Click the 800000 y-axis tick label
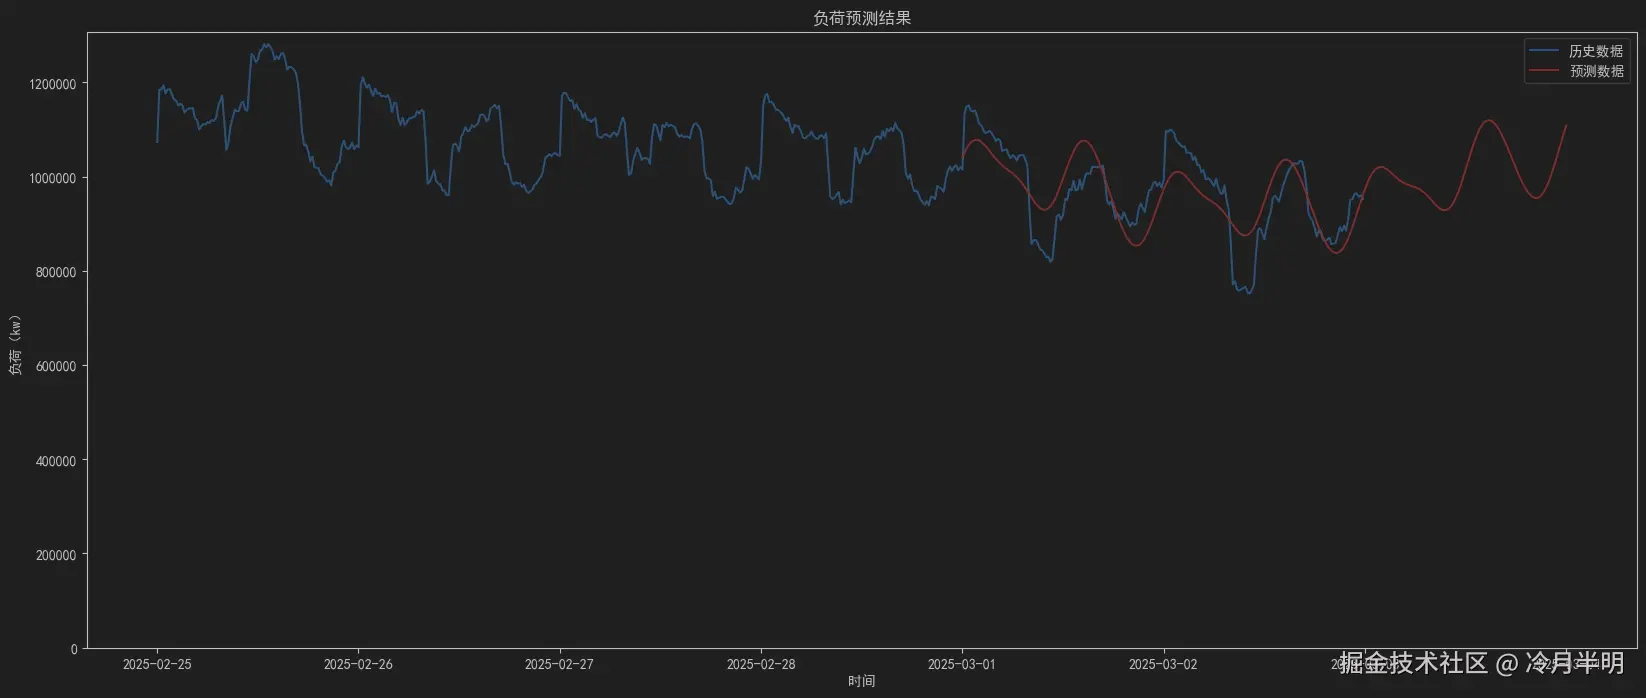1646x698 pixels. pos(56,272)
